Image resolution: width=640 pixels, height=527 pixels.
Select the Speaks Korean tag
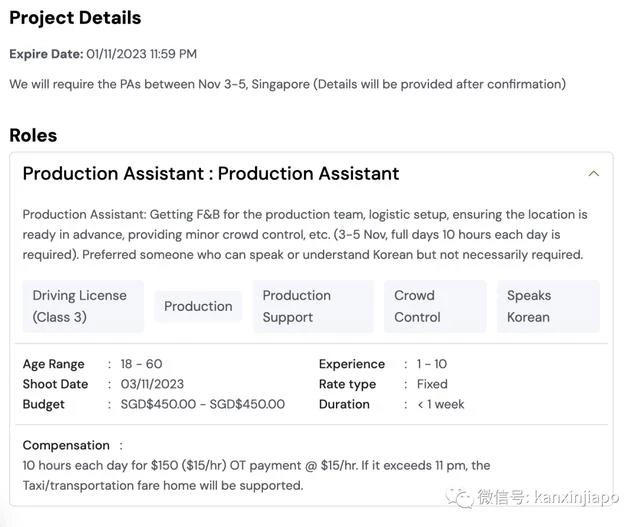(549, 306)
